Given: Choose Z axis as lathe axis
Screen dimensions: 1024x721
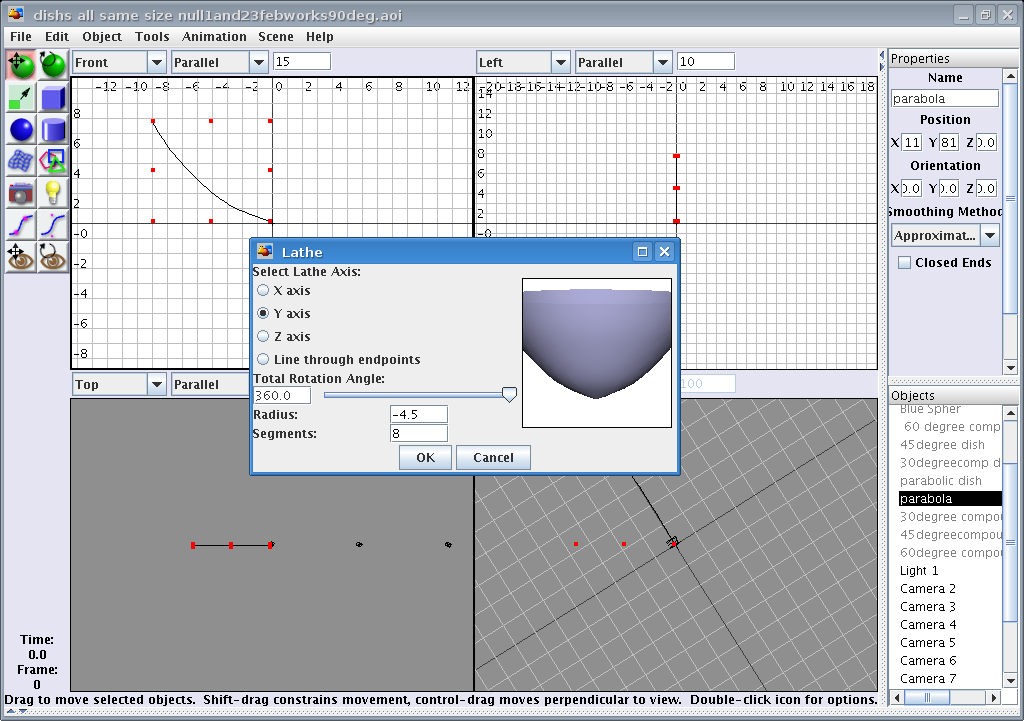Looking at the screenshot, I should (x=263, y=336).
